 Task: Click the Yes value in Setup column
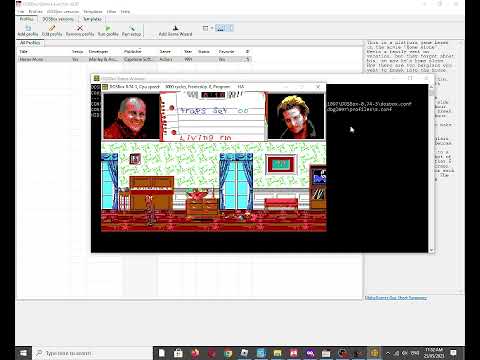[75, 59]
